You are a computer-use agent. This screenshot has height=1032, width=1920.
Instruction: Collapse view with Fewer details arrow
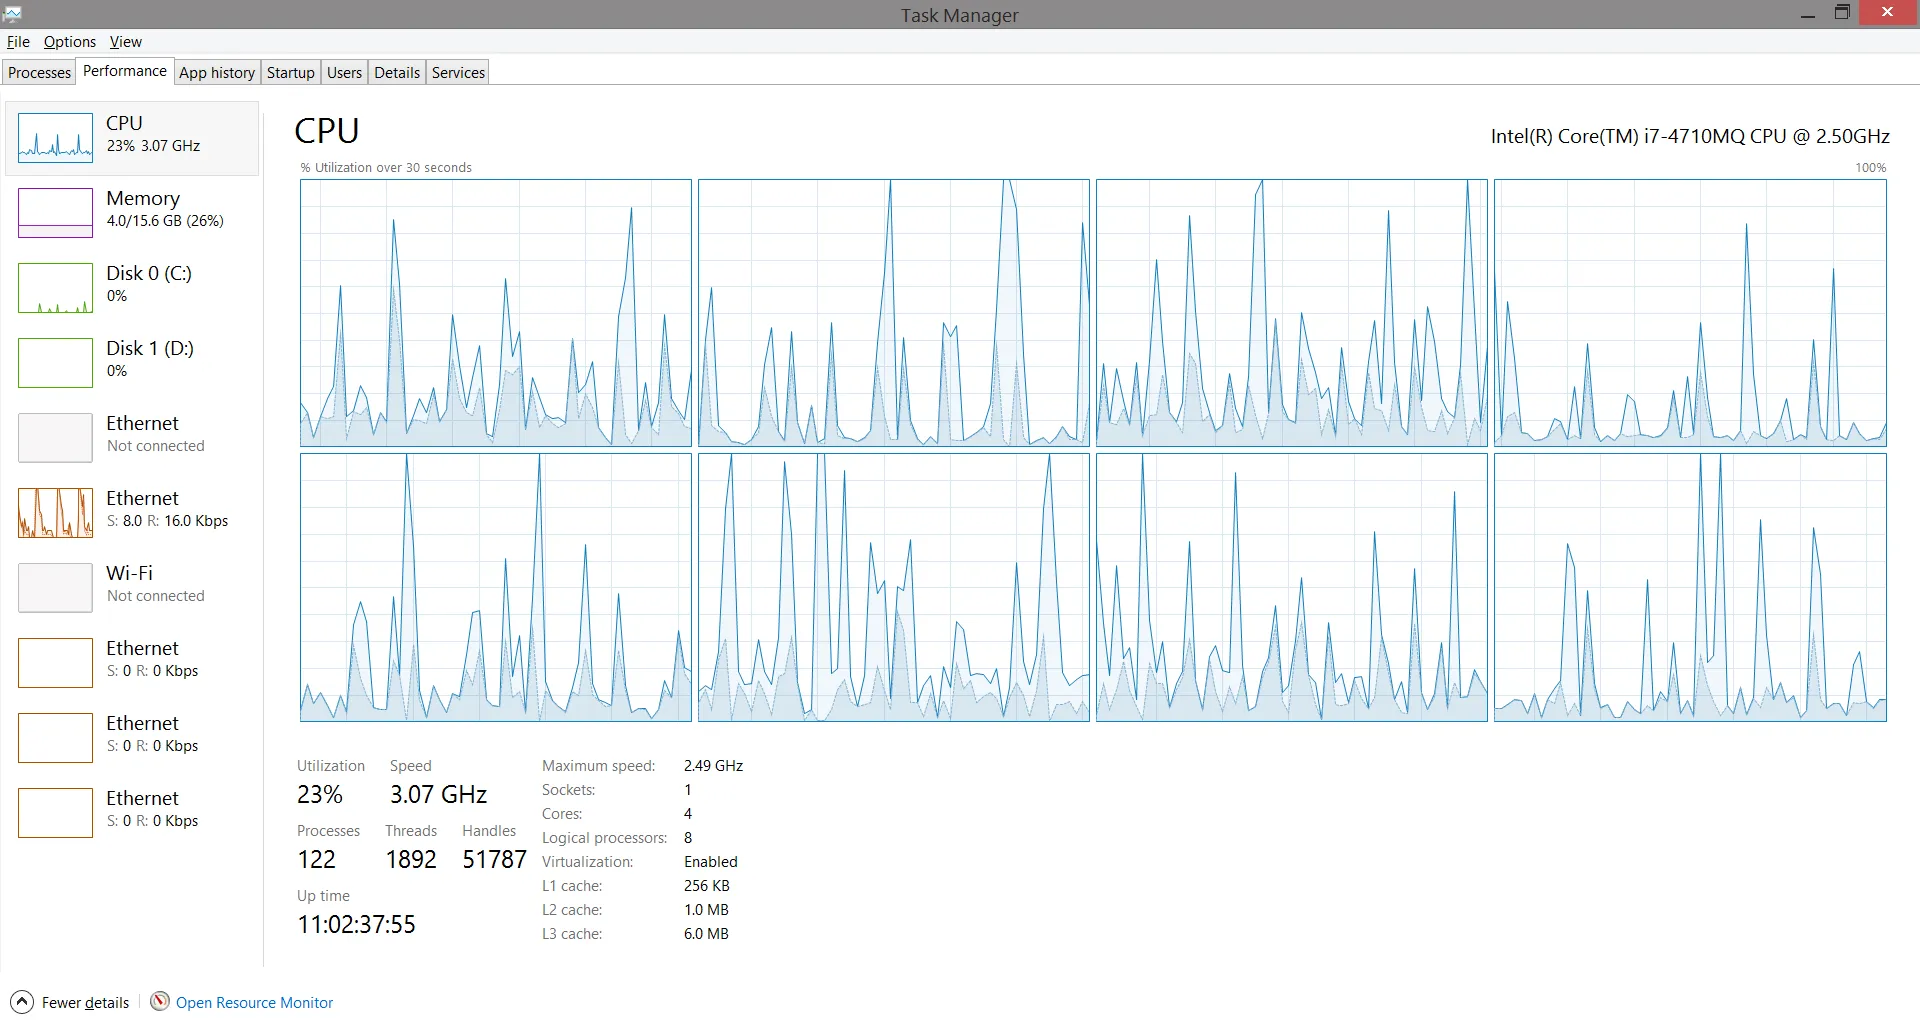(x=22, y=1002)
